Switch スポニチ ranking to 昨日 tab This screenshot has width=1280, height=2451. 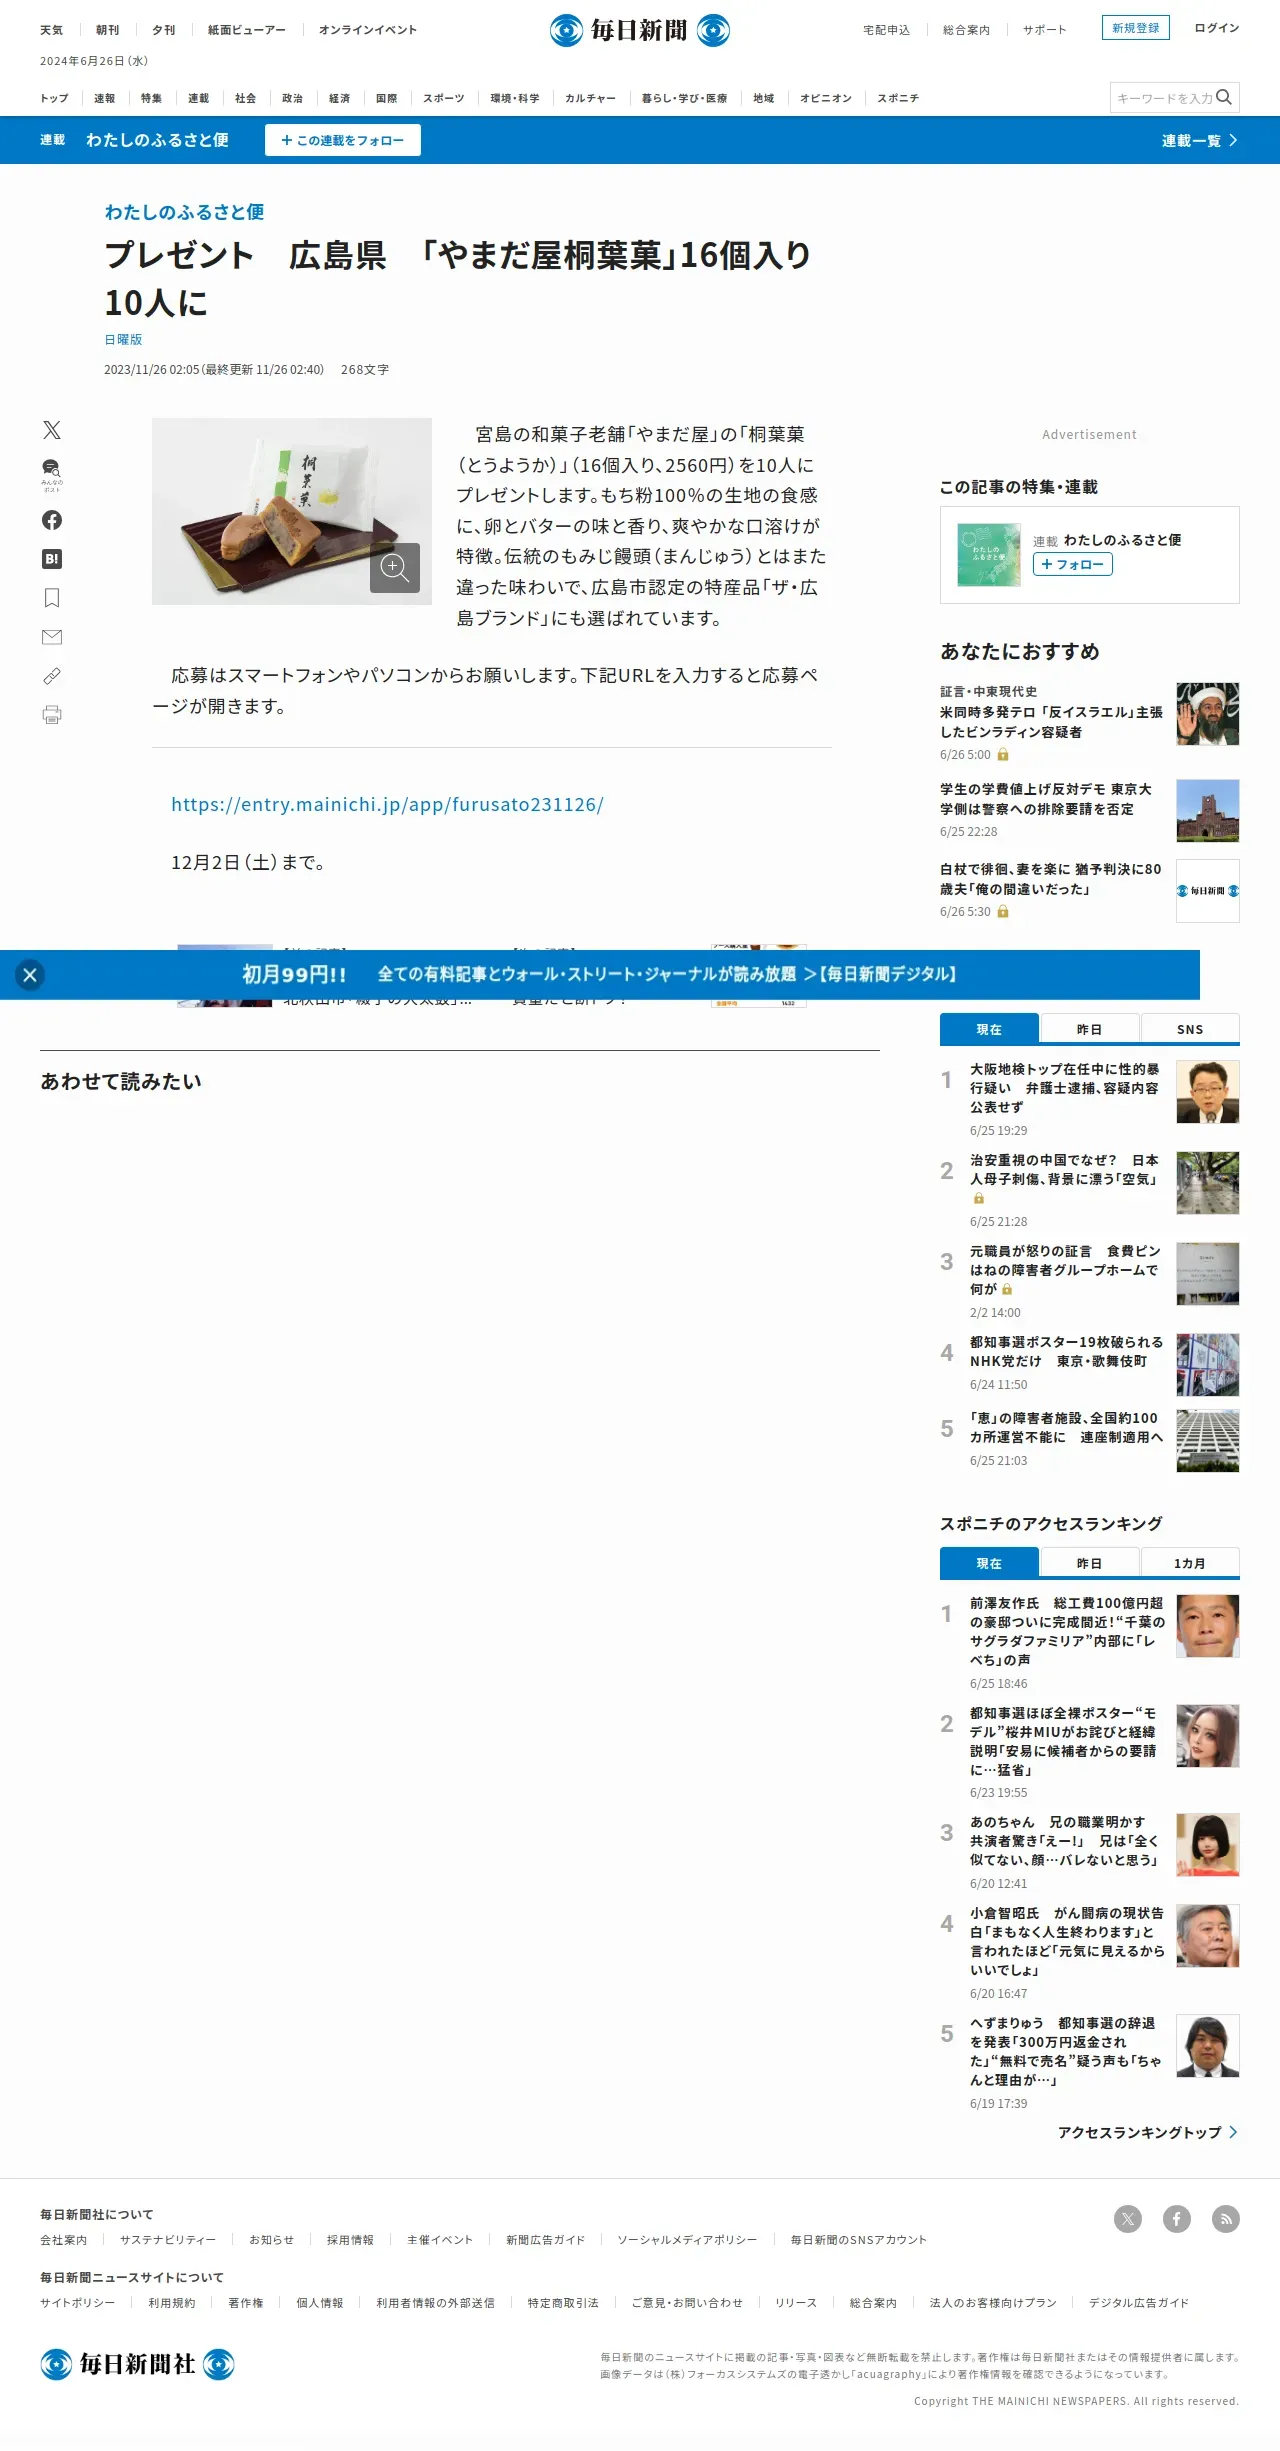click(x=1090, y=1563)
